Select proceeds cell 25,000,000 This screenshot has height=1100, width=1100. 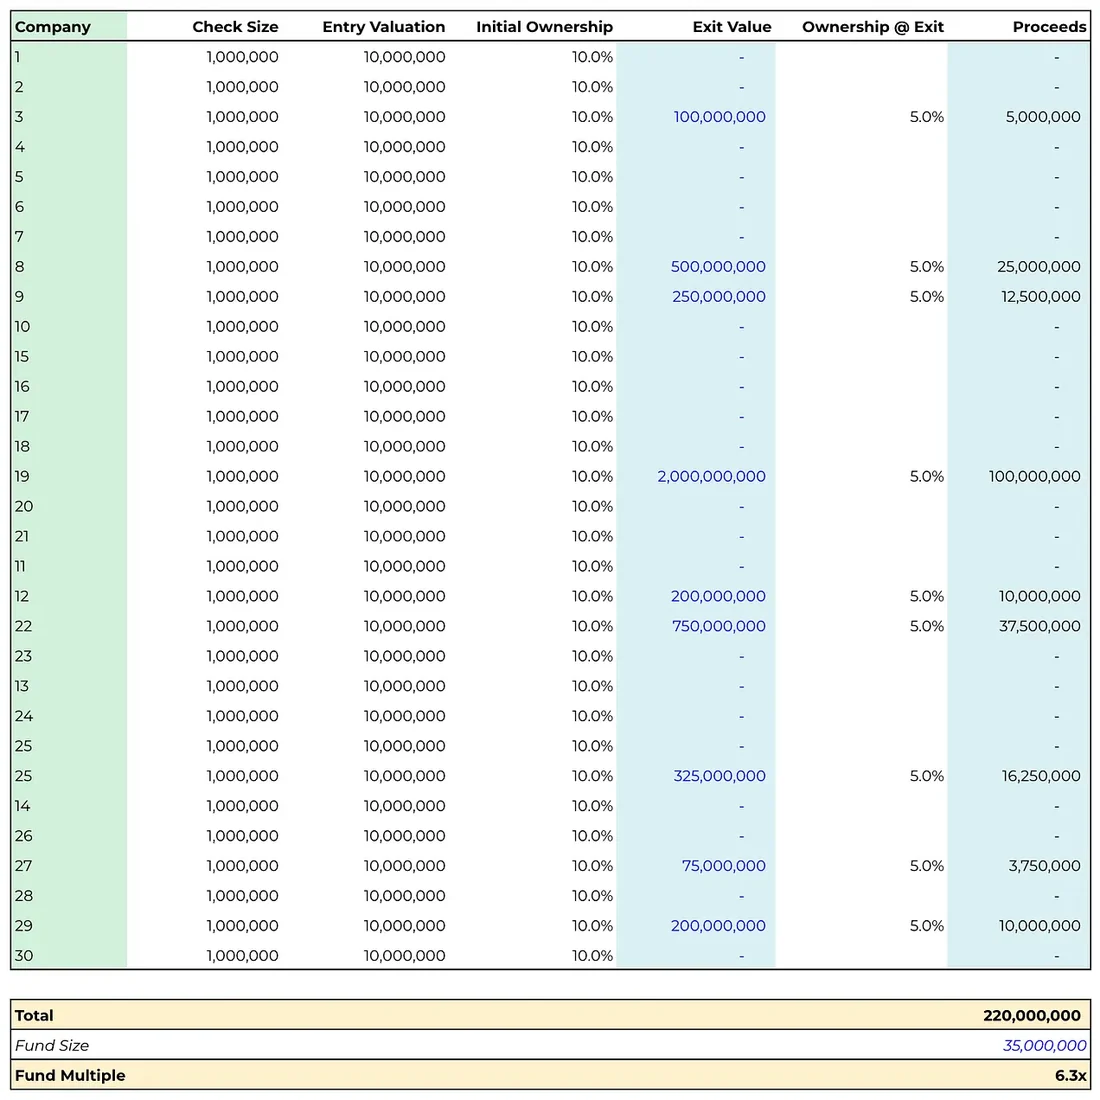pyautogui.click(x=1038, y=267)
